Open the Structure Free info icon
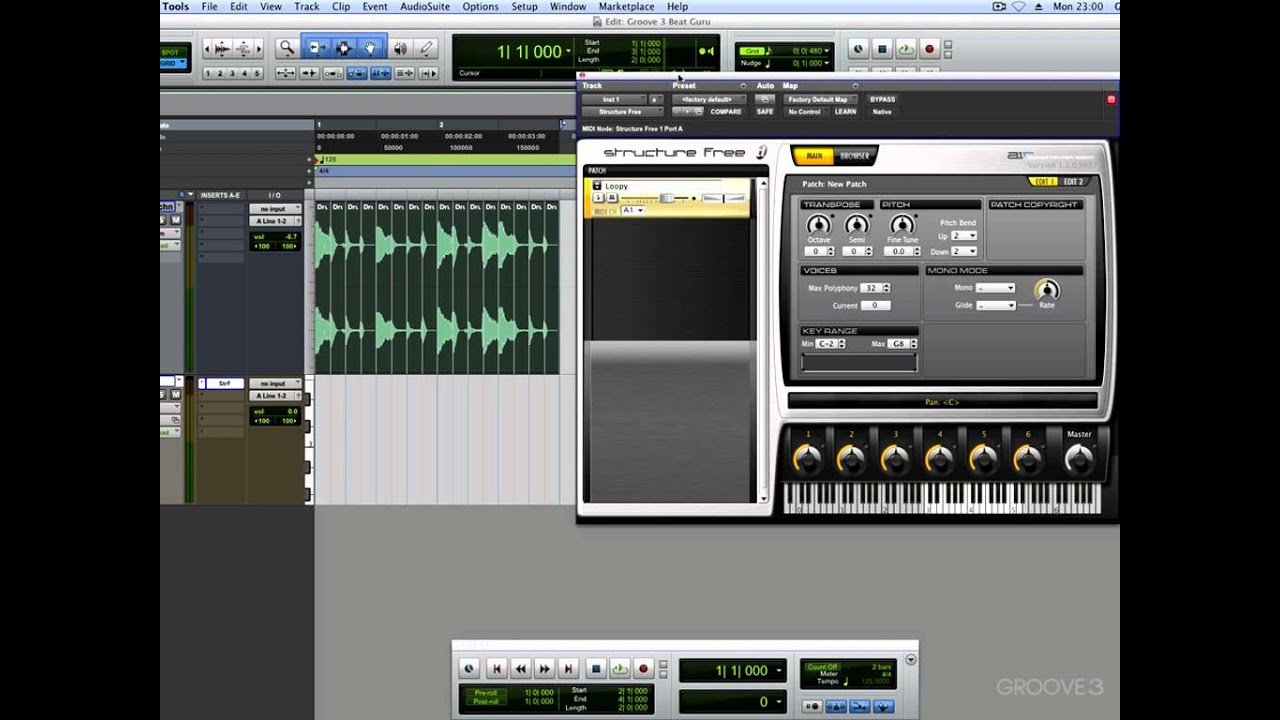 [761, 152]
